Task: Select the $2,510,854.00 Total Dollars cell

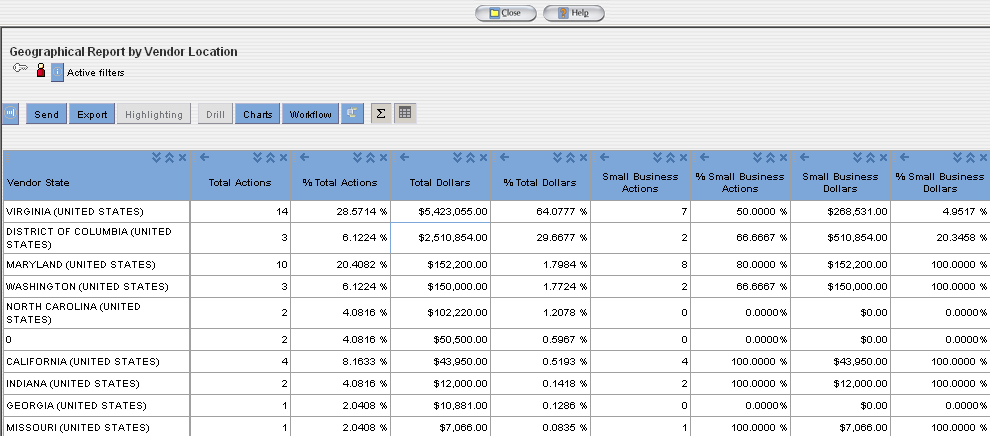Action: pos(441,238)
